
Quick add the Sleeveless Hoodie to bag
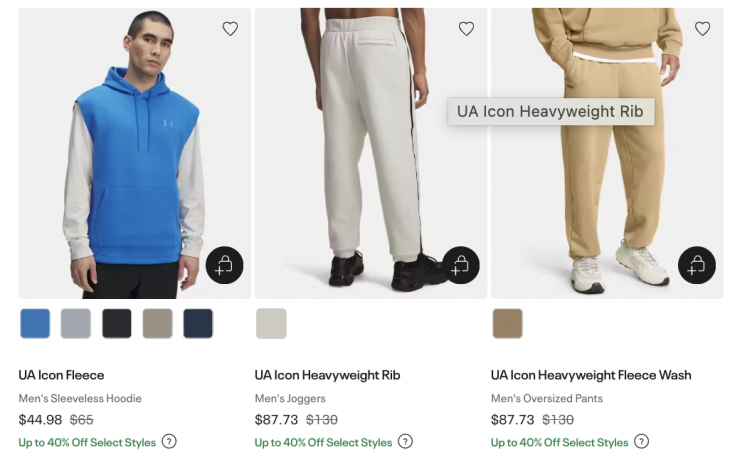(224, 265)
